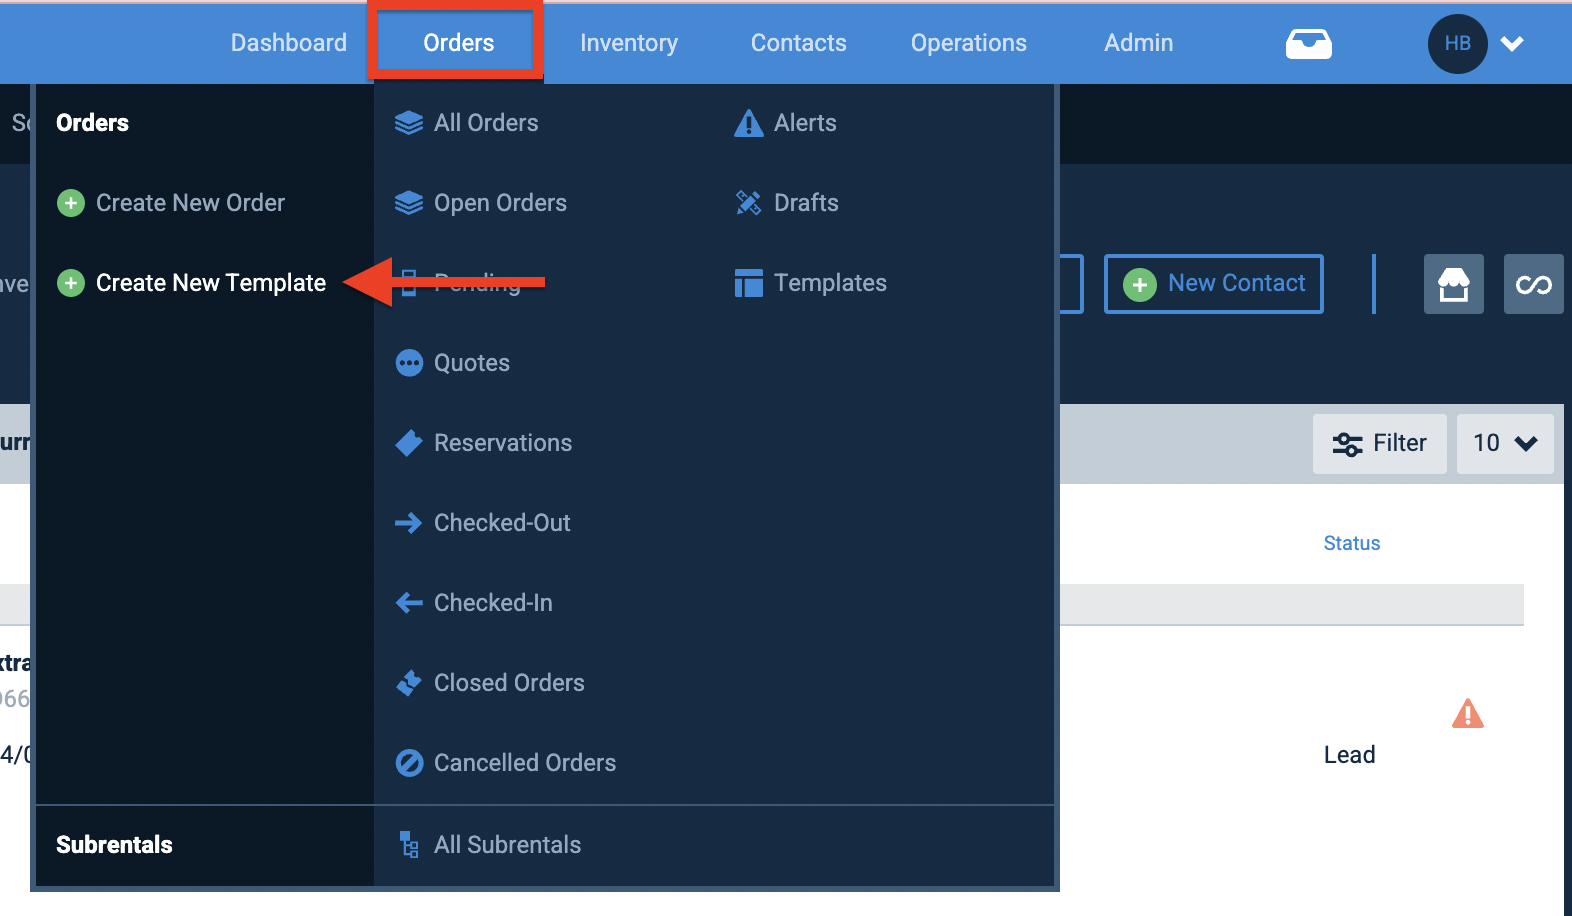Screen dimensions: 1572x916
Task: Click the Templates layout icon
Action: coord(748,283)
